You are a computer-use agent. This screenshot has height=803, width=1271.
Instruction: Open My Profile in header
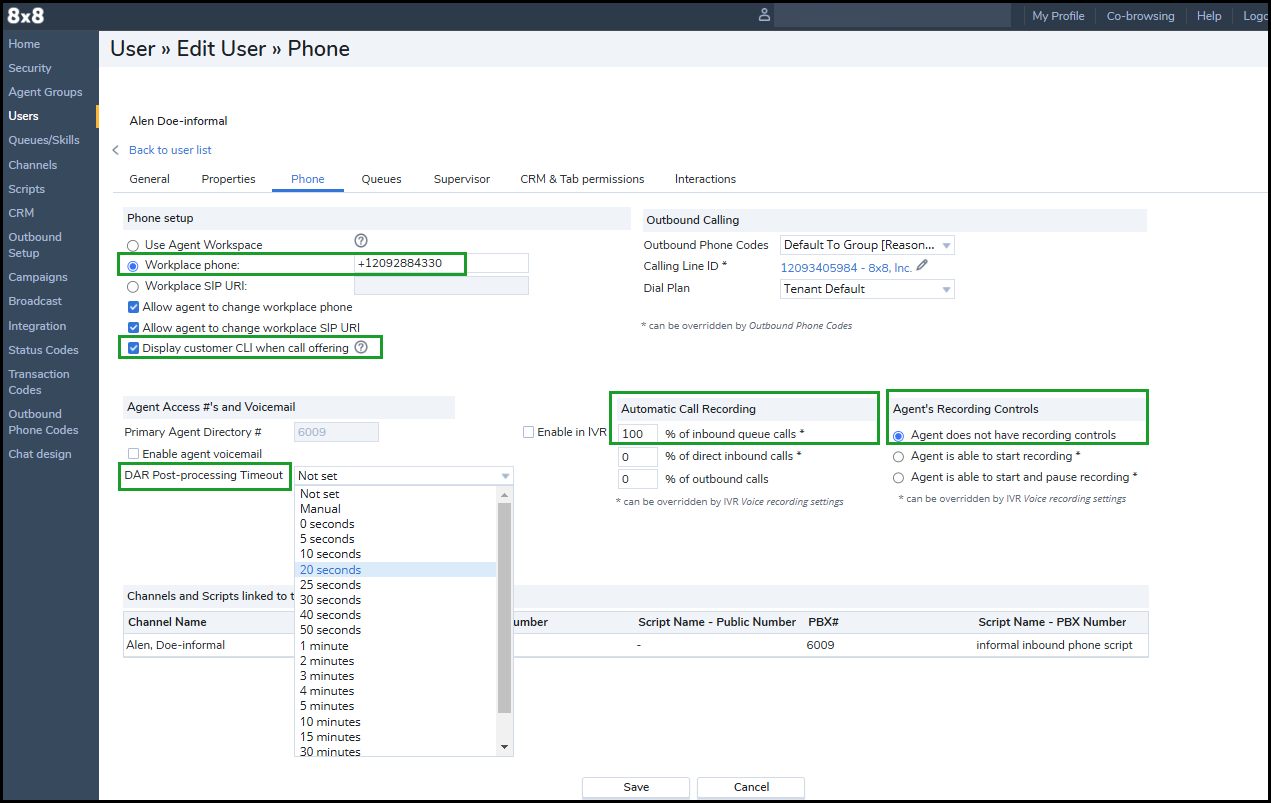1058,16
